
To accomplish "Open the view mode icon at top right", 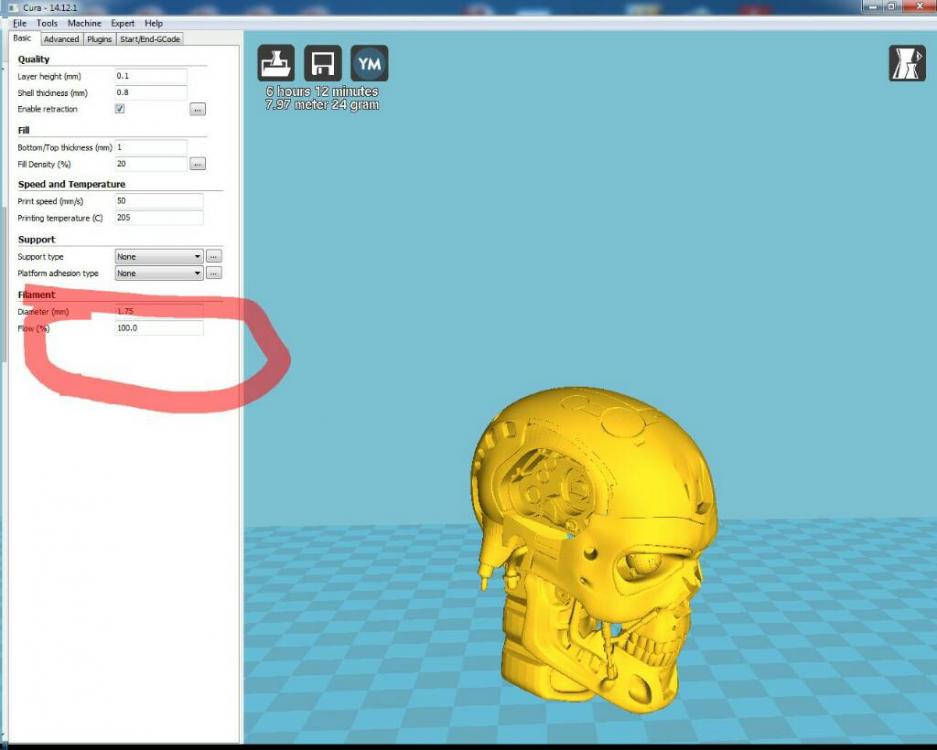I will (907, 63).
